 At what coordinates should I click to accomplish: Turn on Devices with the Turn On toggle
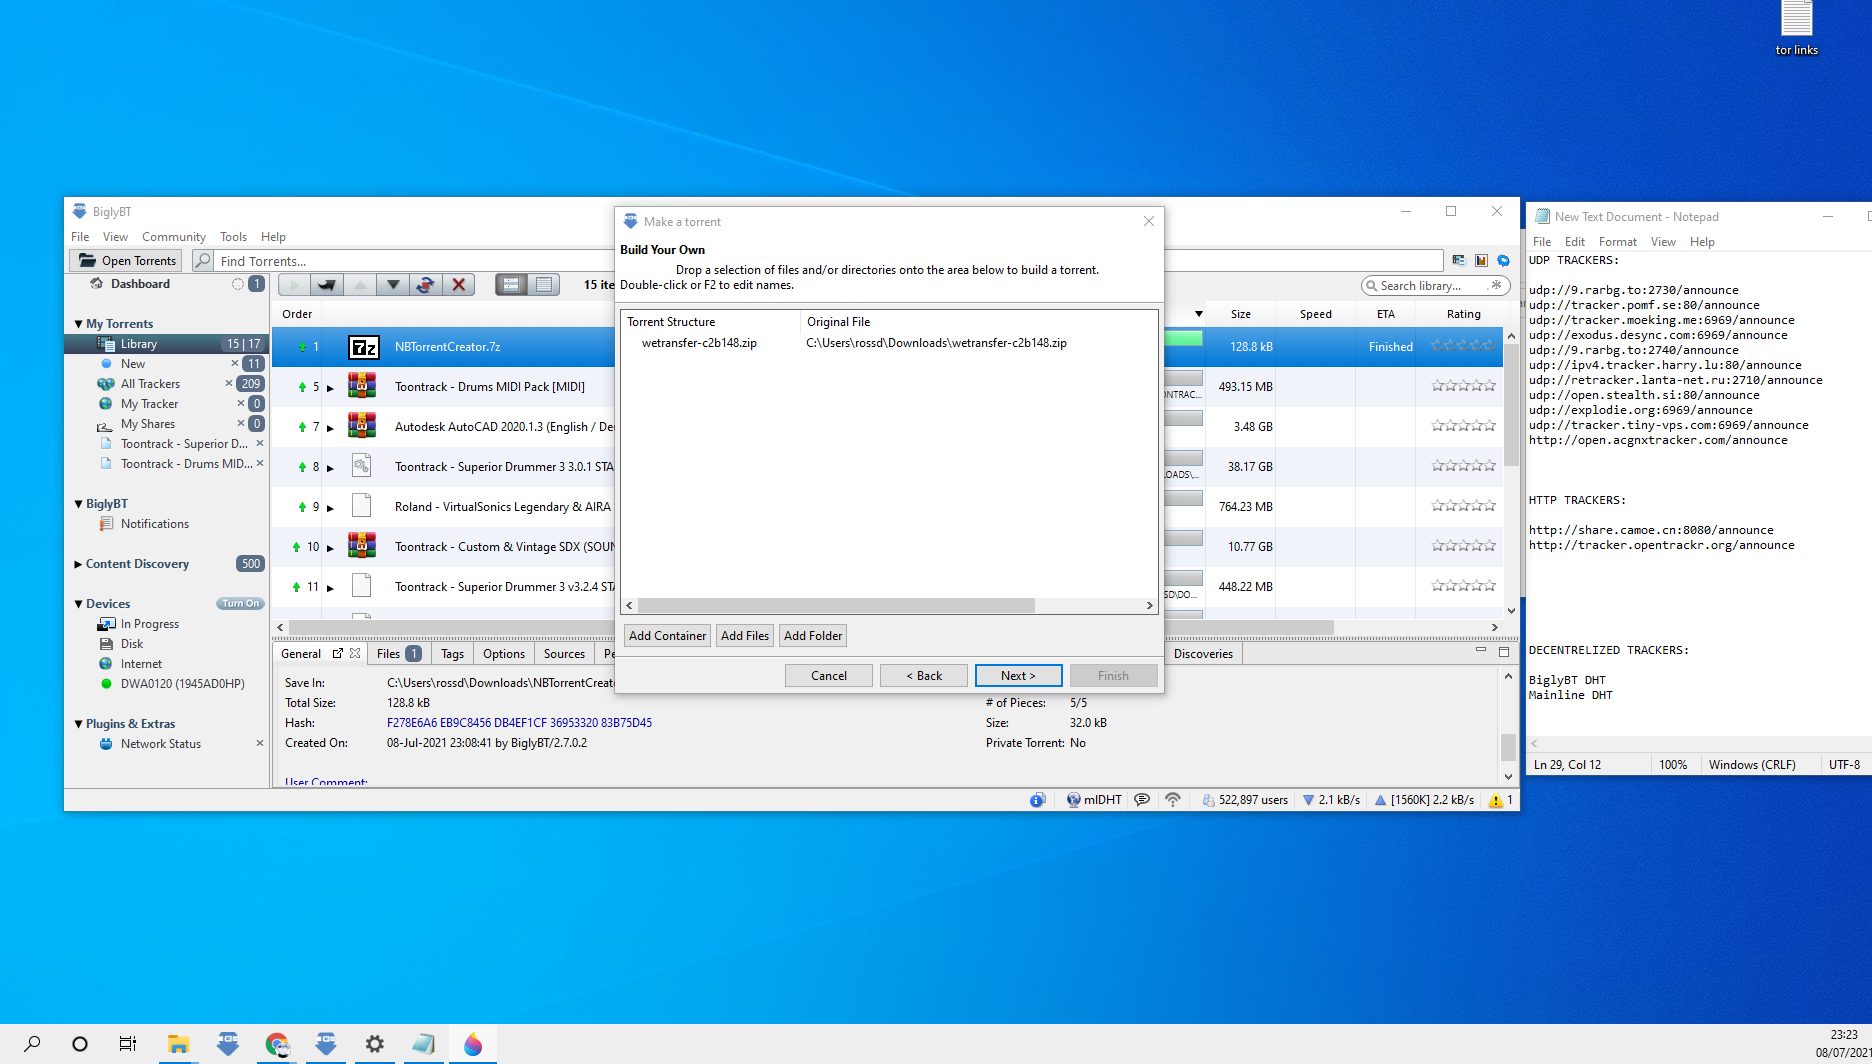240,604
